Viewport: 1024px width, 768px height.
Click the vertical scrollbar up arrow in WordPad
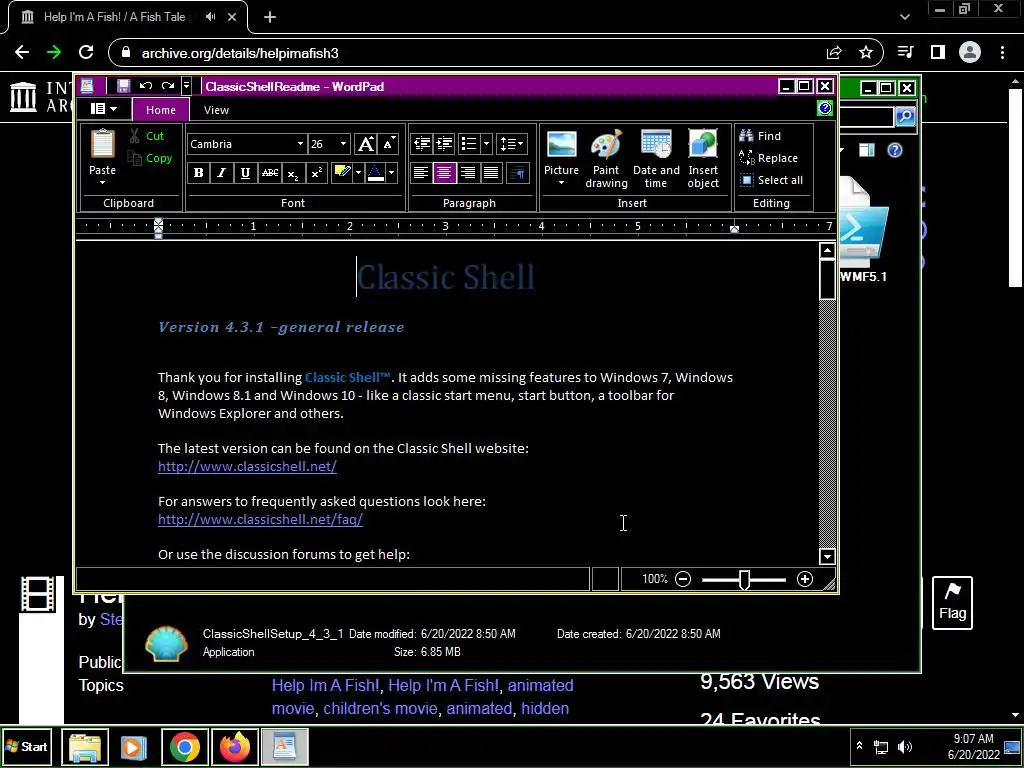(827, 251)
